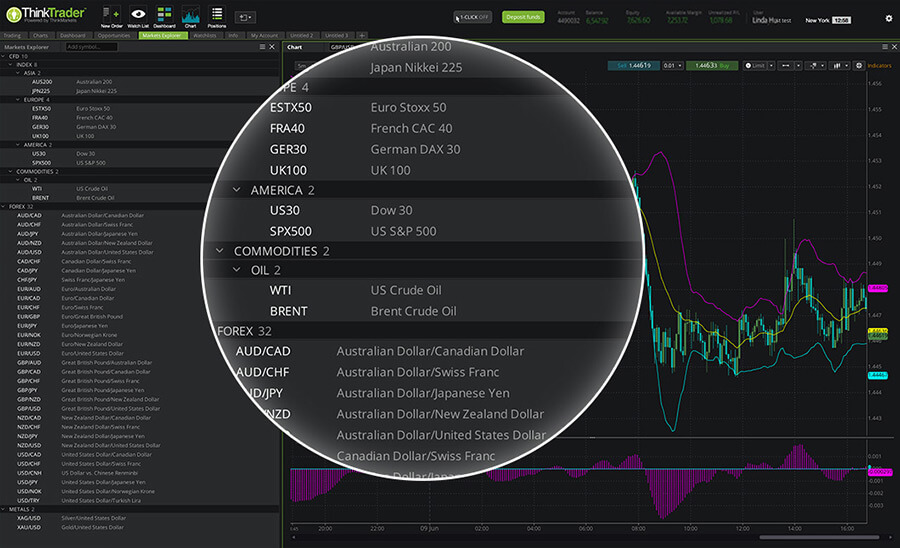Viewport: 900px width, 548px height.
Task: Open settings via the gear icon
Action: (x=889, y=18)
